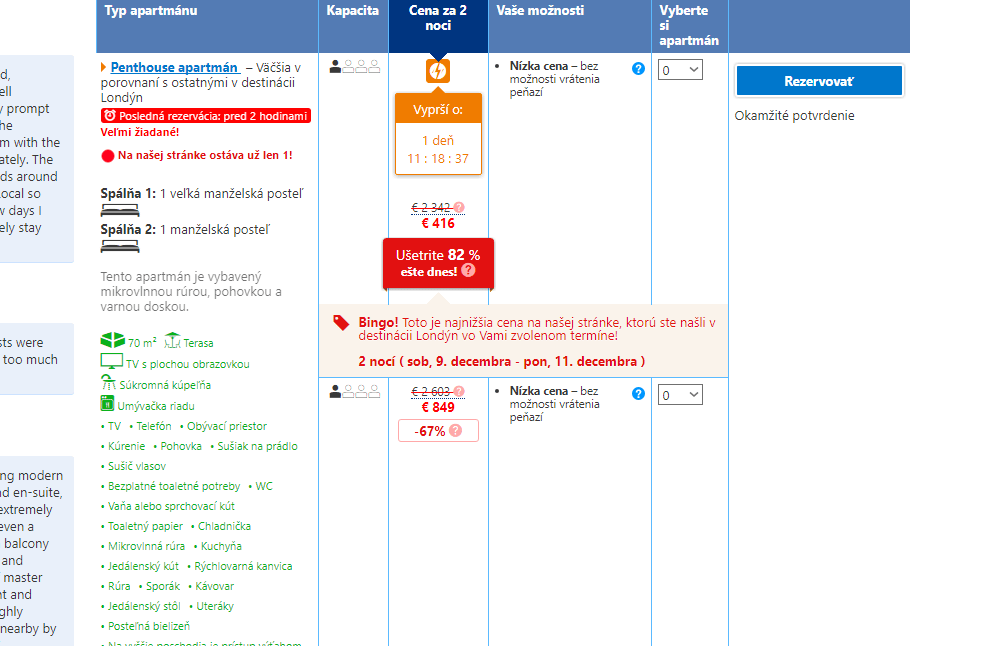Screen dimensions: 1002x646
Task: Click the Terasa umbrella icon
Action: pos(172,341)
